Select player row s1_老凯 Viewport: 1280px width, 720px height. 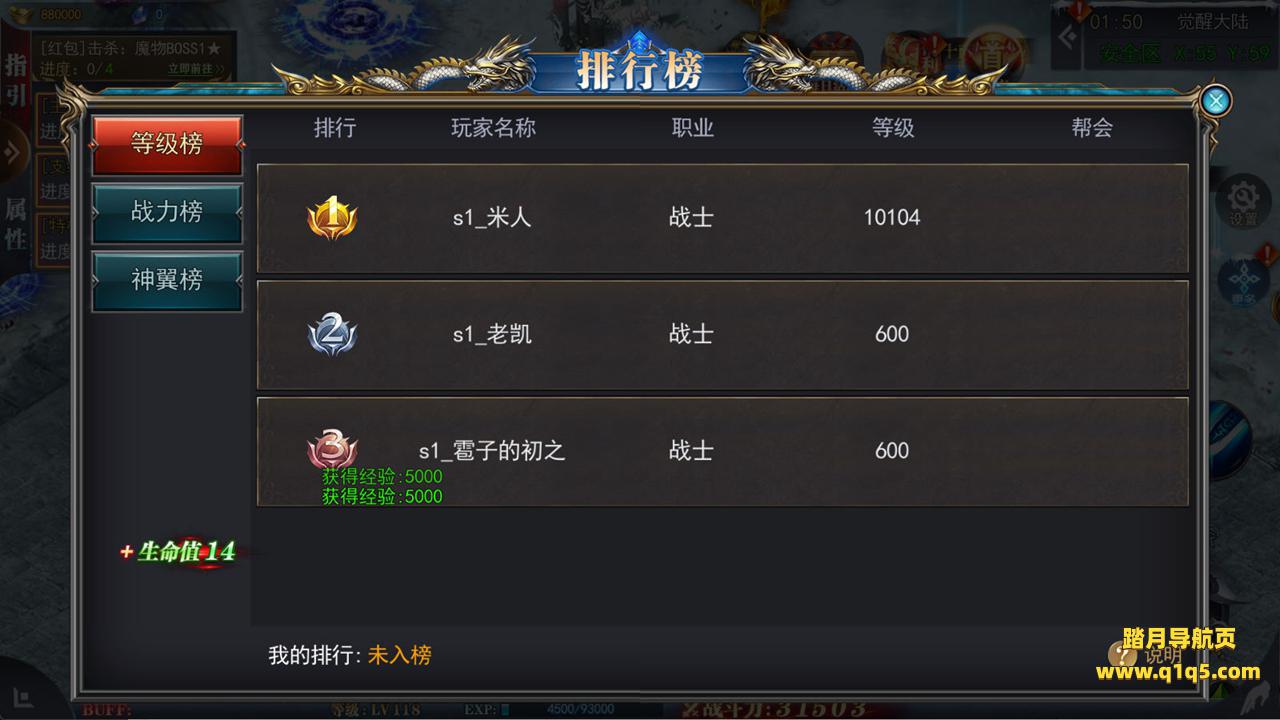click(723, 335)
